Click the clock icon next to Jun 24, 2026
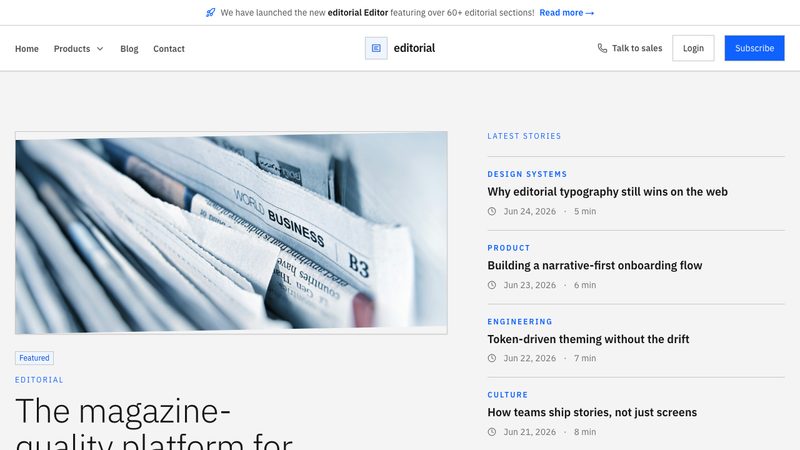 coord(492,211)
